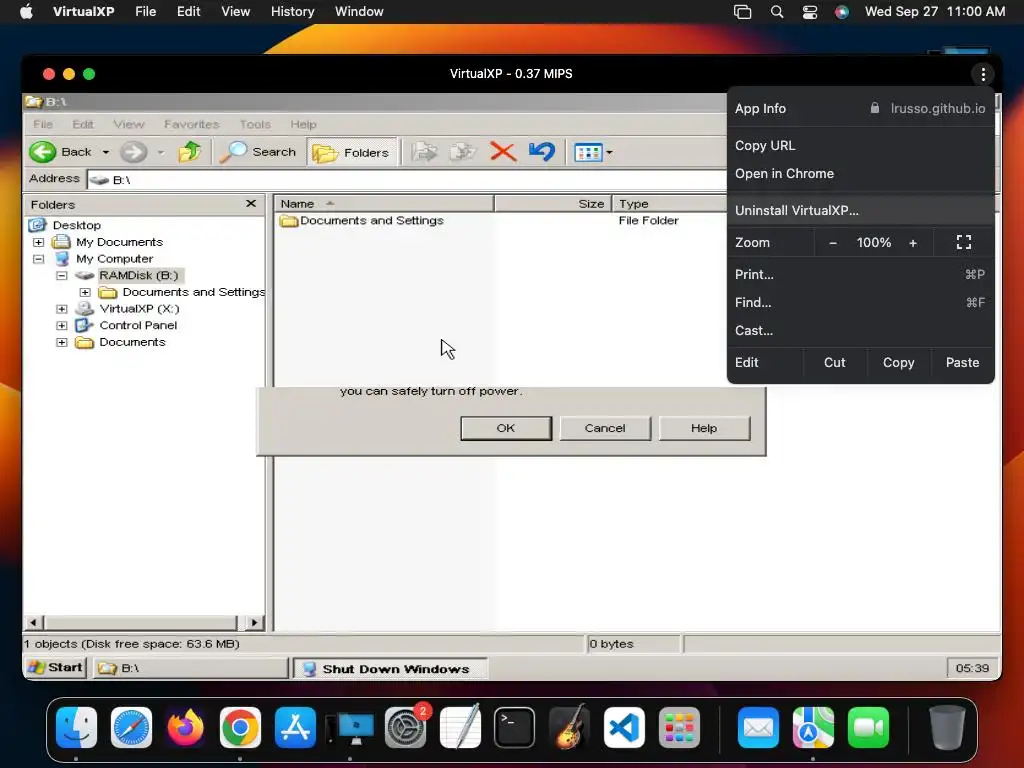Select My Computer in folder tree
The width and height of the screenshot is (1024, 768).
pyautogui.click(x=114, y=259)
